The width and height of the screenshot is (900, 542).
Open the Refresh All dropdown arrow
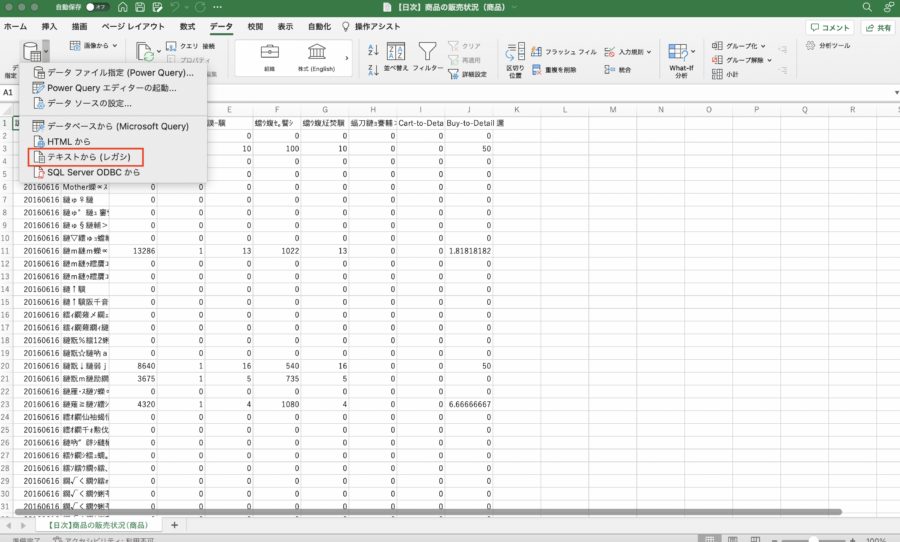point(159,51)
